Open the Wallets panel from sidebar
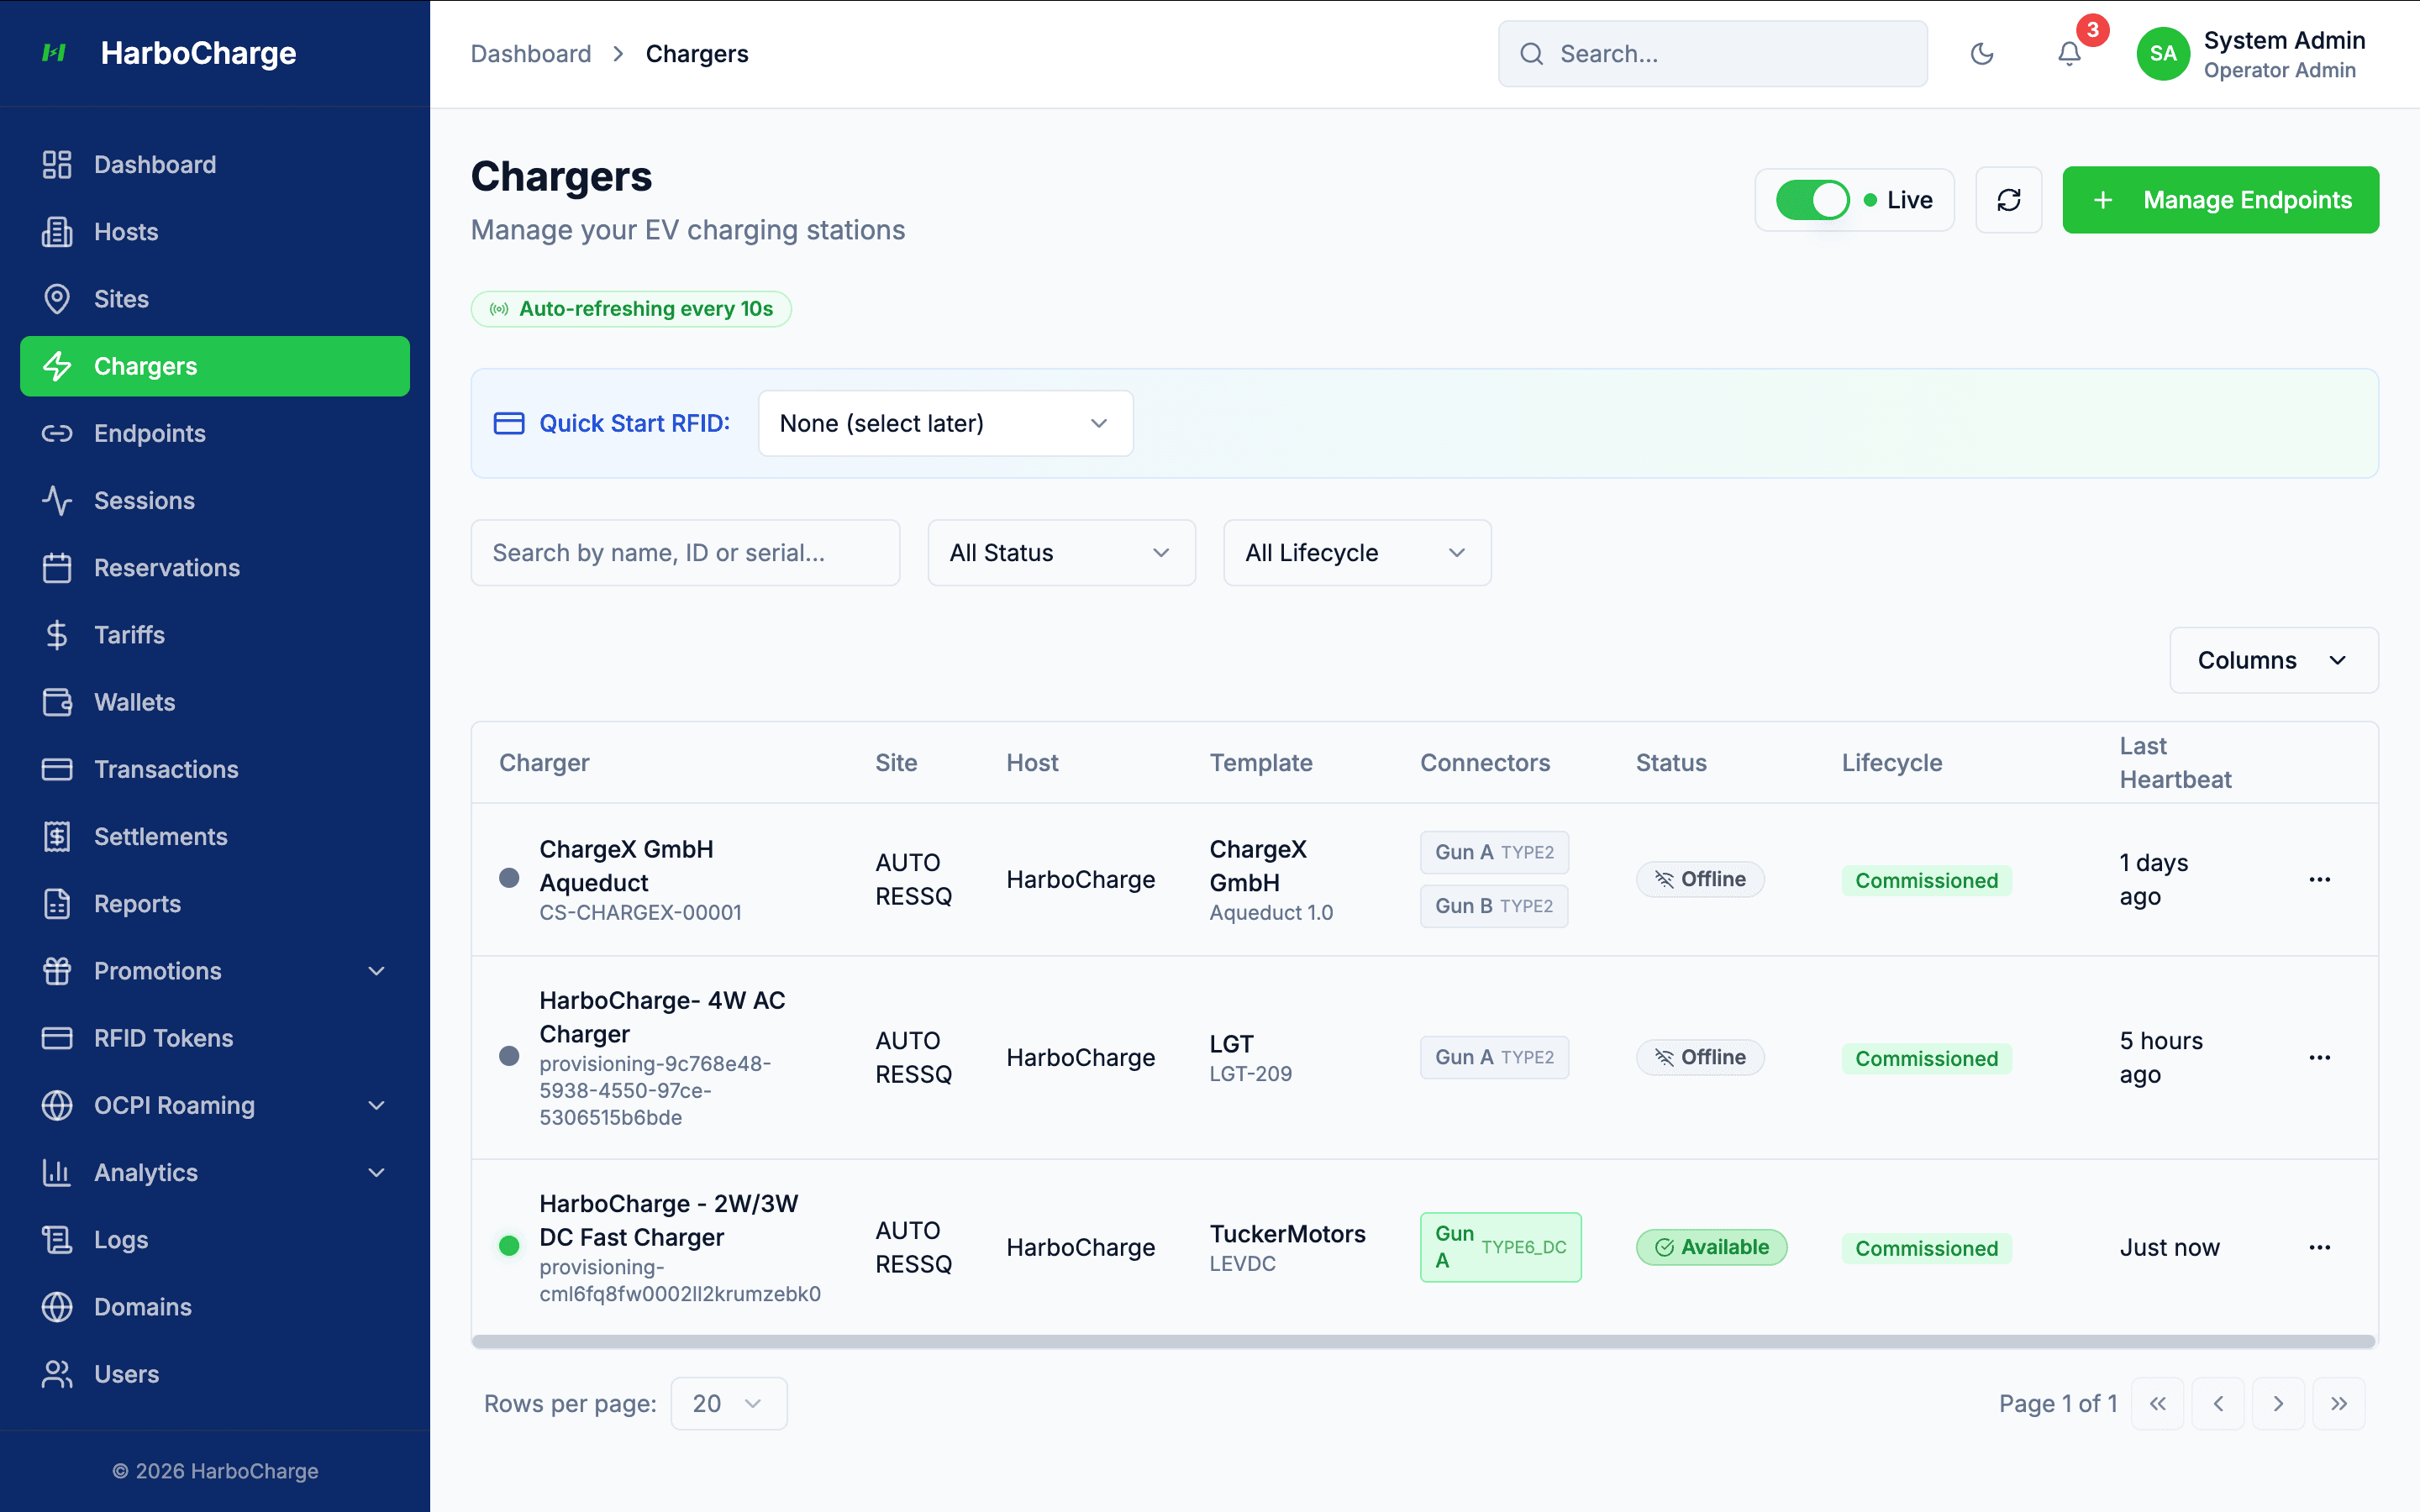The image size is (2420, 1512). point(134,702)
